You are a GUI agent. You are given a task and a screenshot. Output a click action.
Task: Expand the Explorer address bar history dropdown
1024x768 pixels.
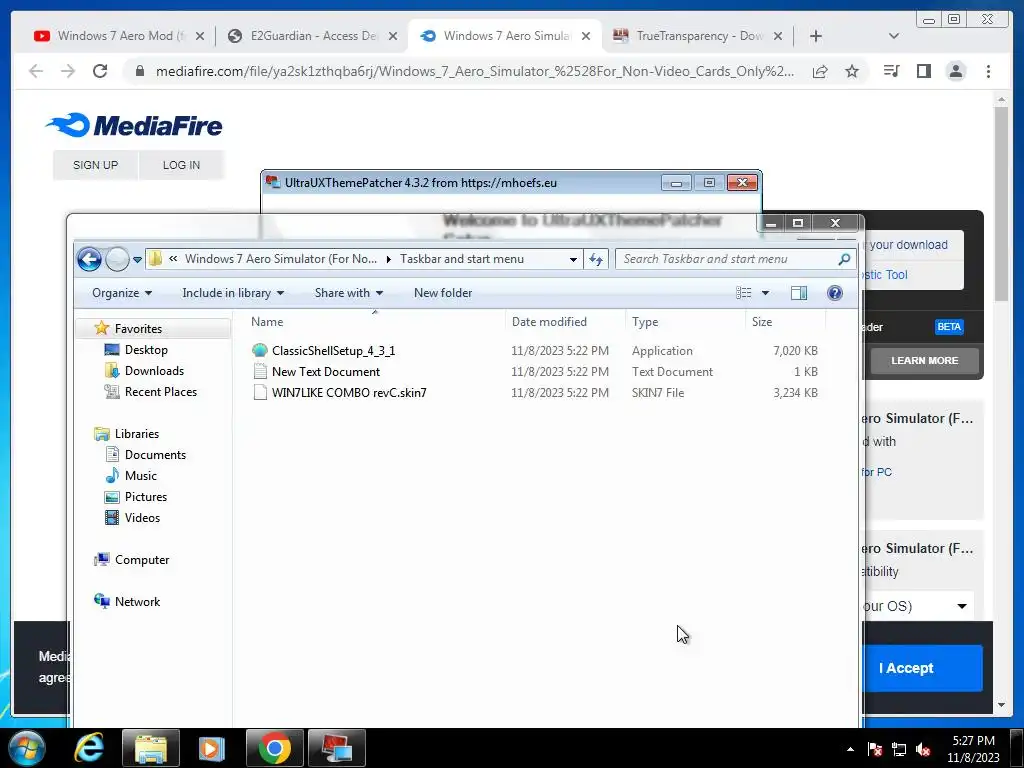(x=573, y=259)
